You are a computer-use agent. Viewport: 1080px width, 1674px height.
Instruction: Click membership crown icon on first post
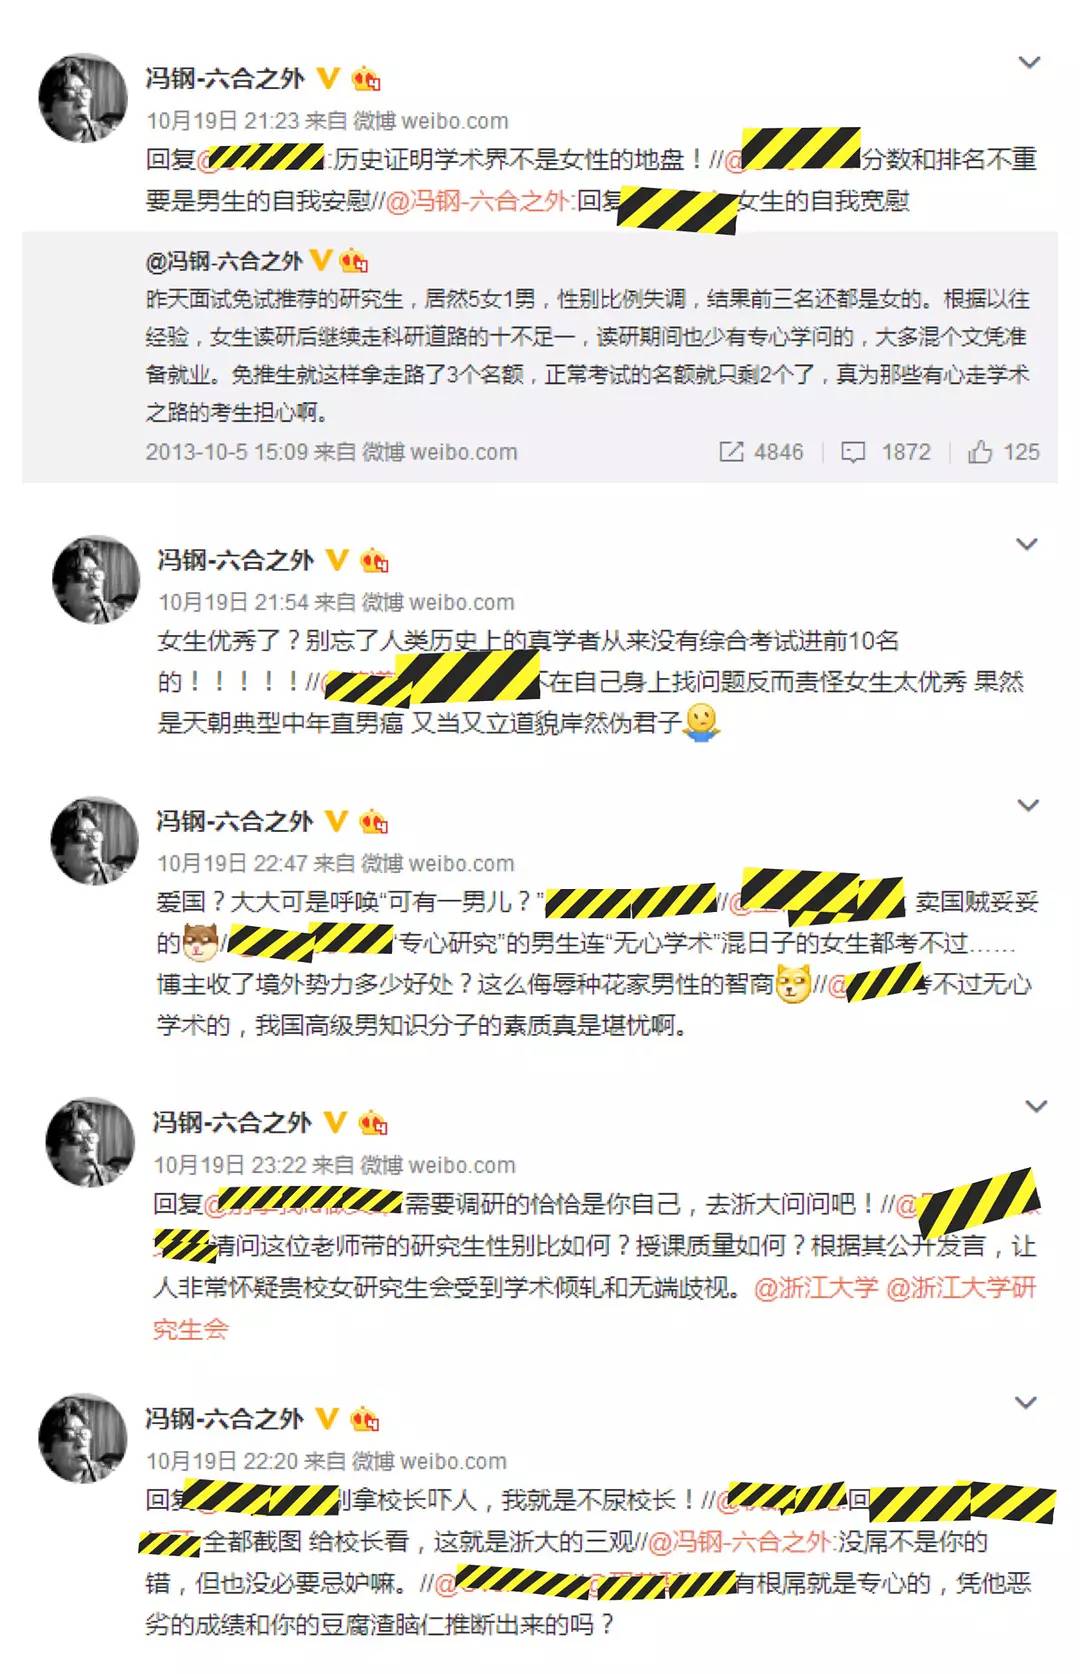[x=367, y=78]
